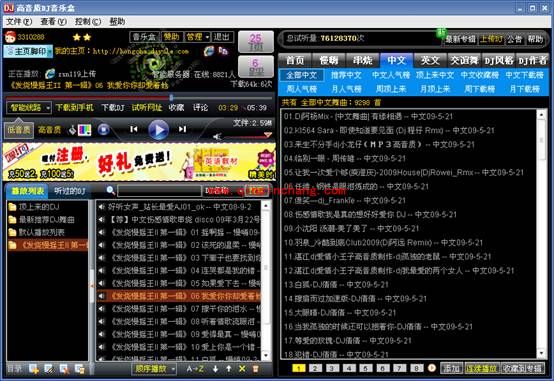The image size is (554, 381).
Task: Switch to the 首页 tab
Action: click(x=295, y=60)
